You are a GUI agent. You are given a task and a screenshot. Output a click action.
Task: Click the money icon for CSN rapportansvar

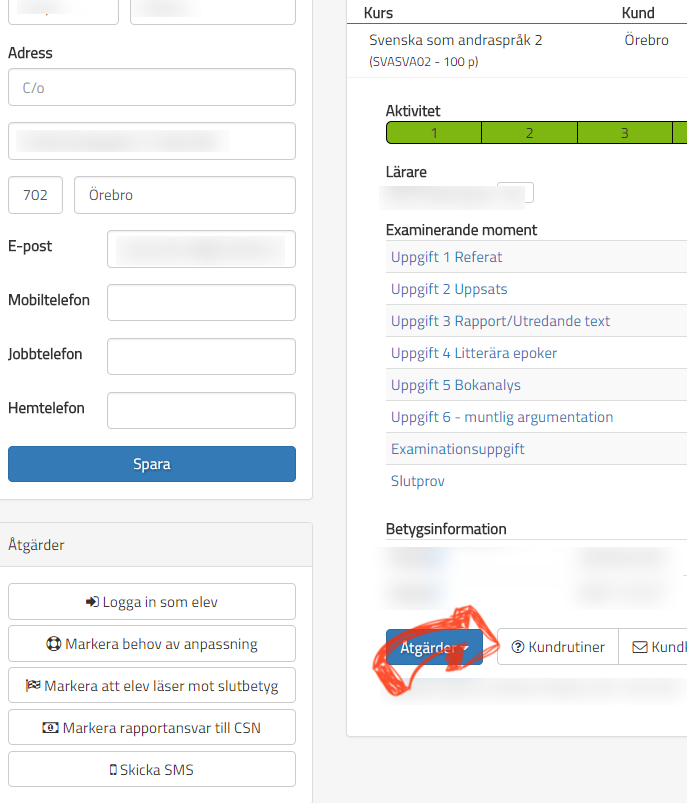pos(51,728)
